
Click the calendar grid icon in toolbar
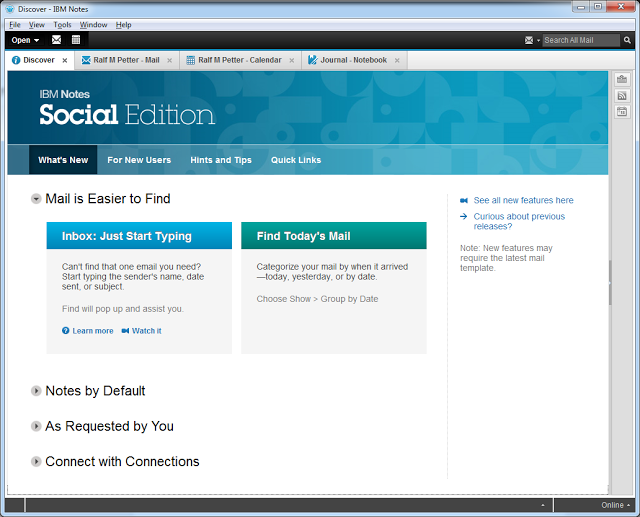(x=76, y=40)
